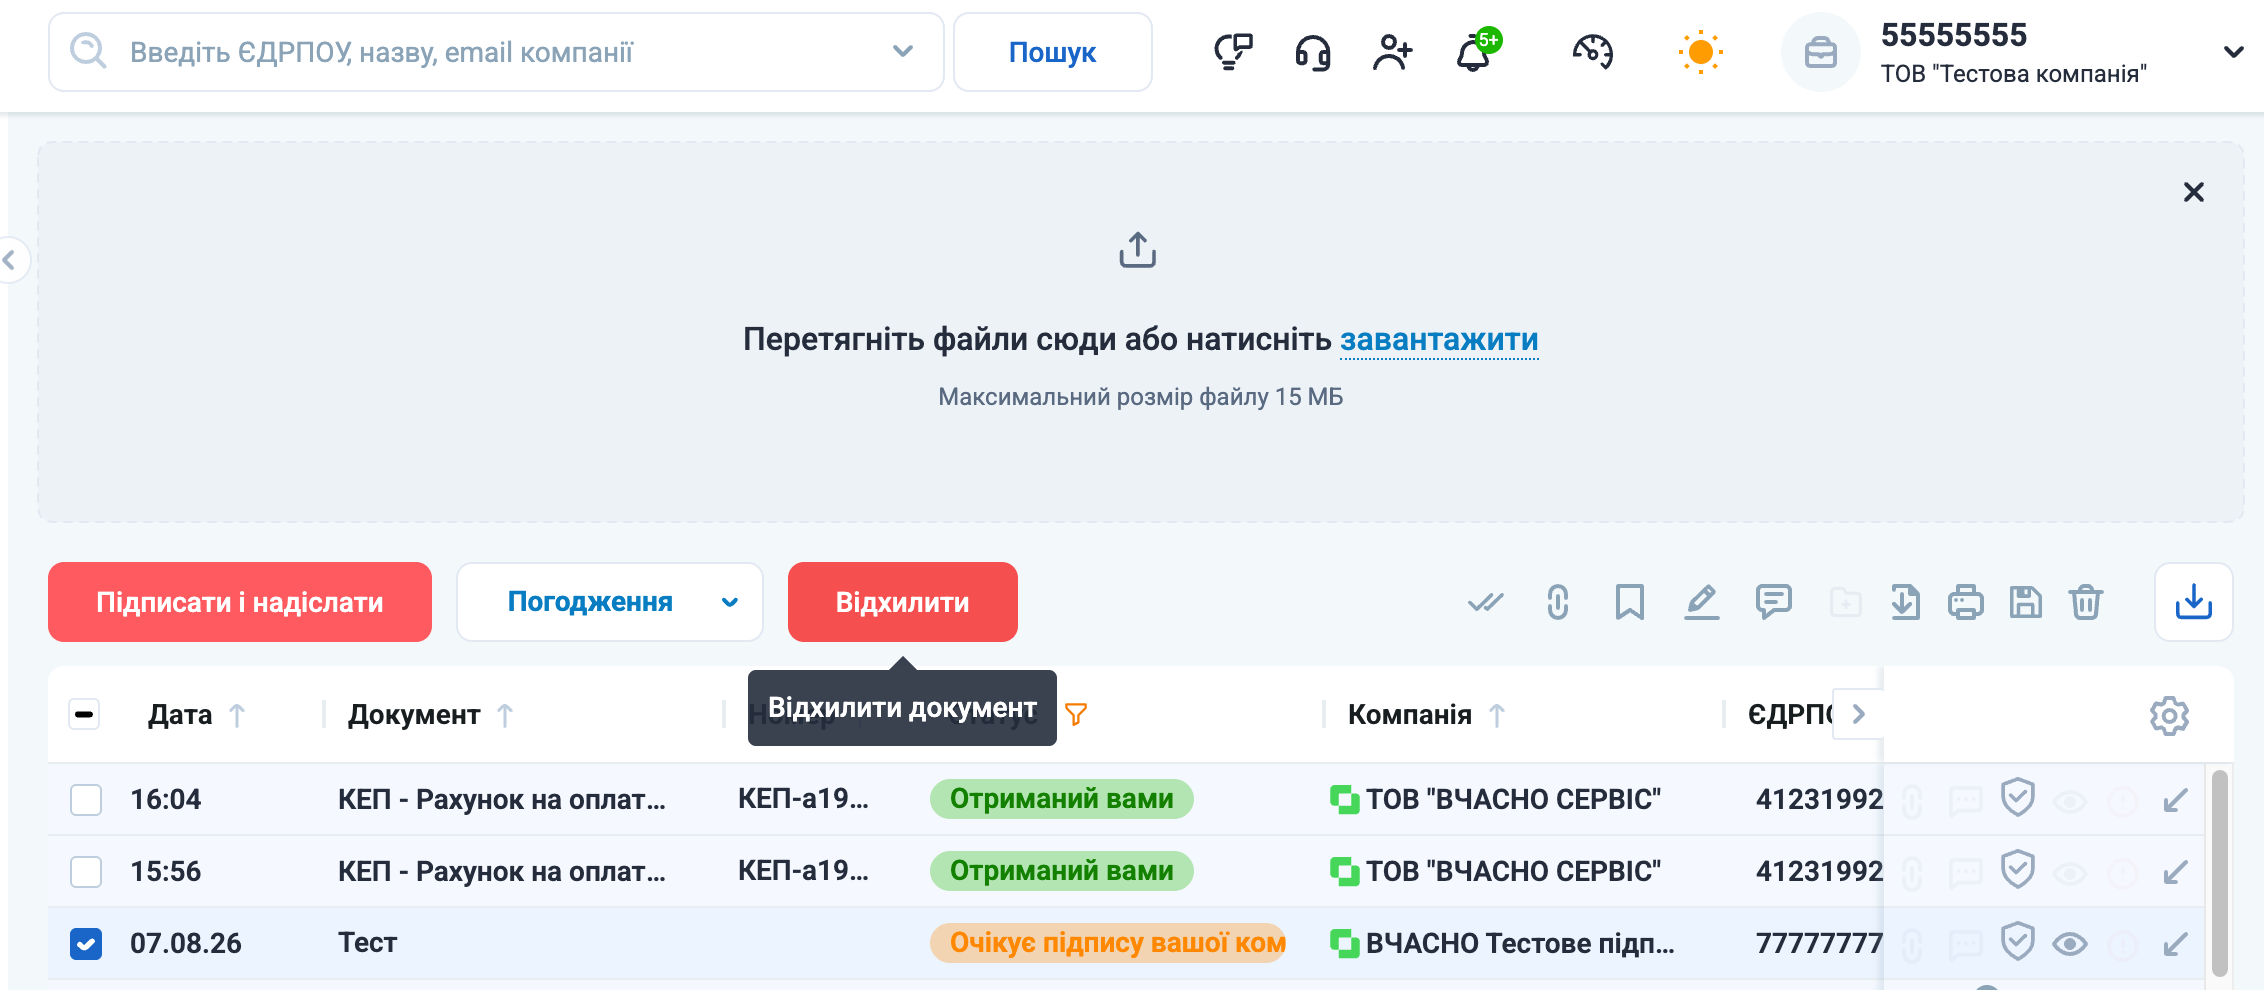
Task: Click the eye icon in Тест row
Action: [x=2070, y=944]
